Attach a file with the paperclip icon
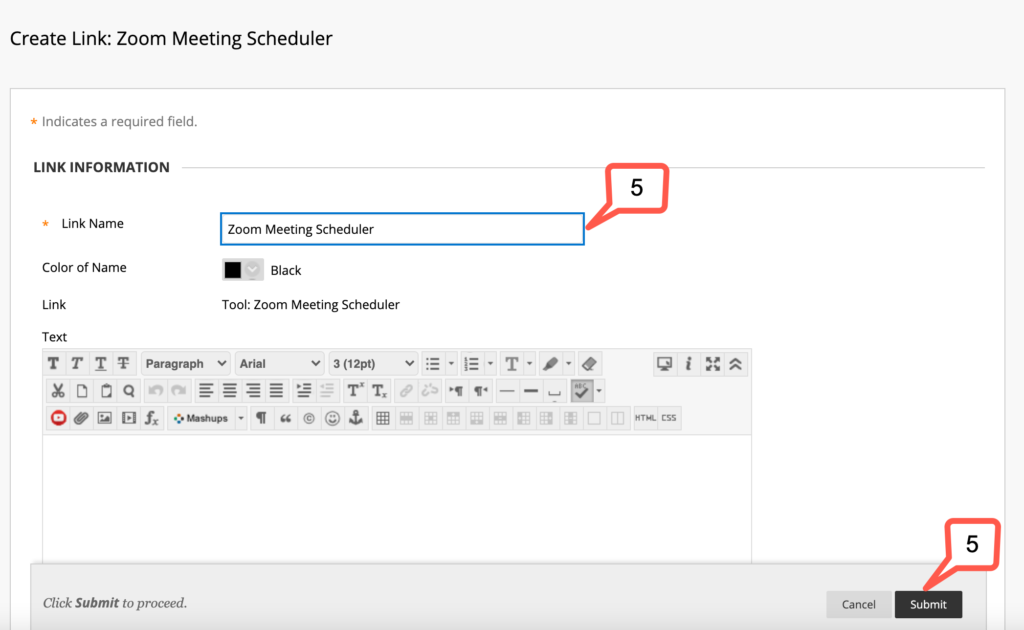Viewport: 1024px width, 630px height. click(81, 418)
